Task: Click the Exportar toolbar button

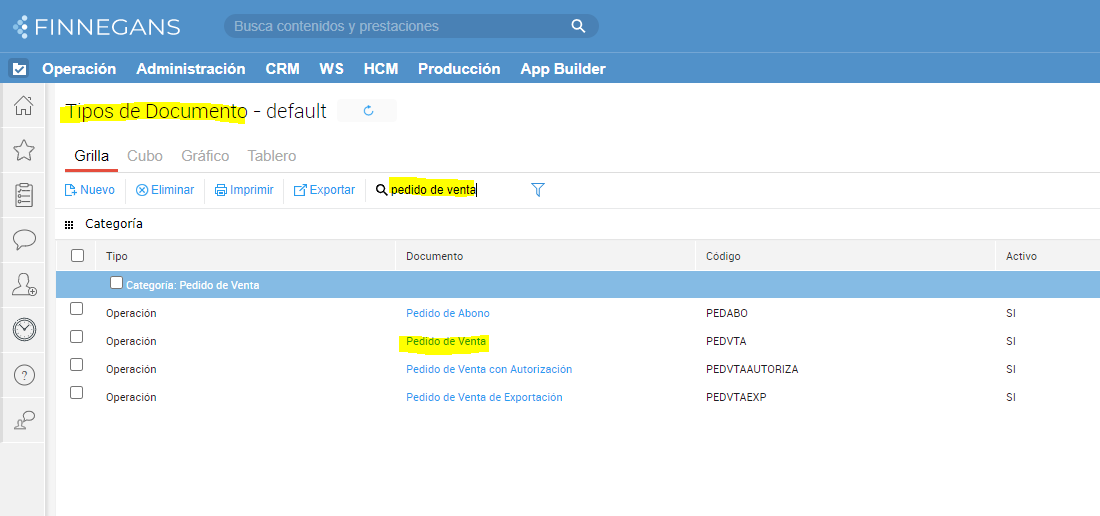Action: pyautogui.click(x=324, y=190)
